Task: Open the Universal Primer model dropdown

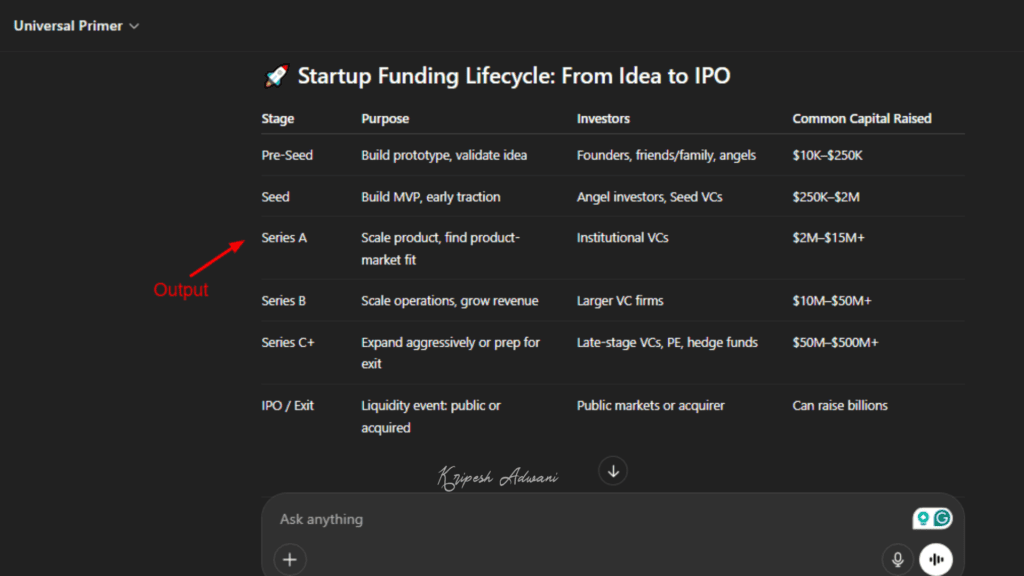Action: click(76, 26)
